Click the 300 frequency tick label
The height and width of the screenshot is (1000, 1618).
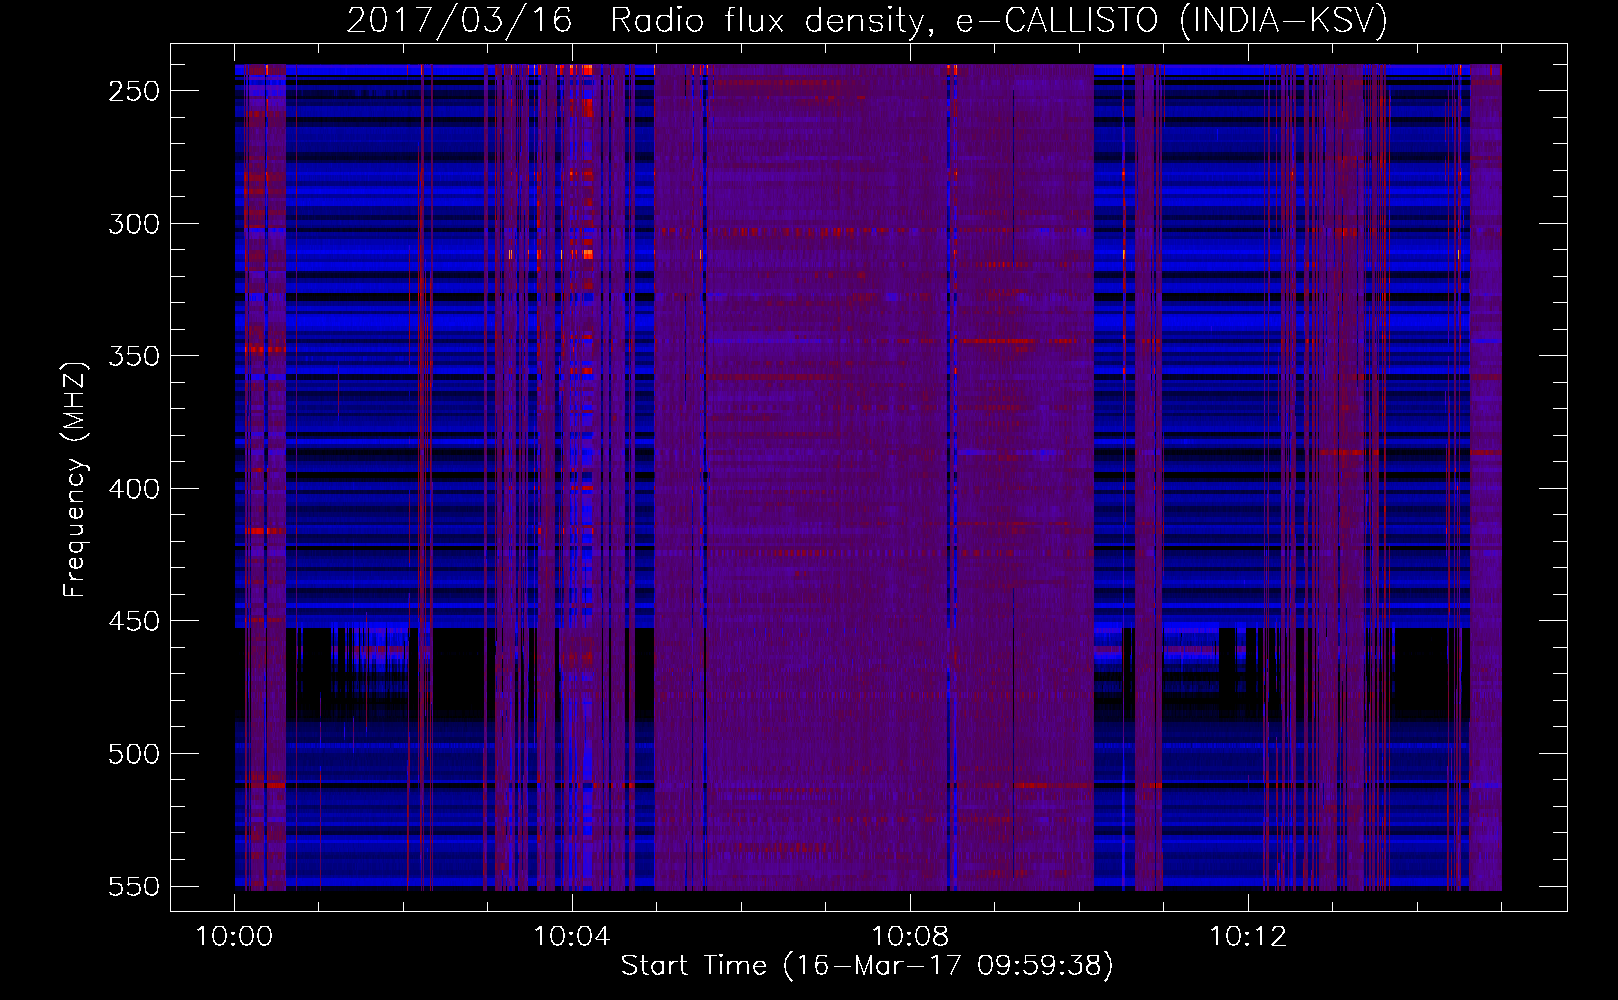[134, 224]
